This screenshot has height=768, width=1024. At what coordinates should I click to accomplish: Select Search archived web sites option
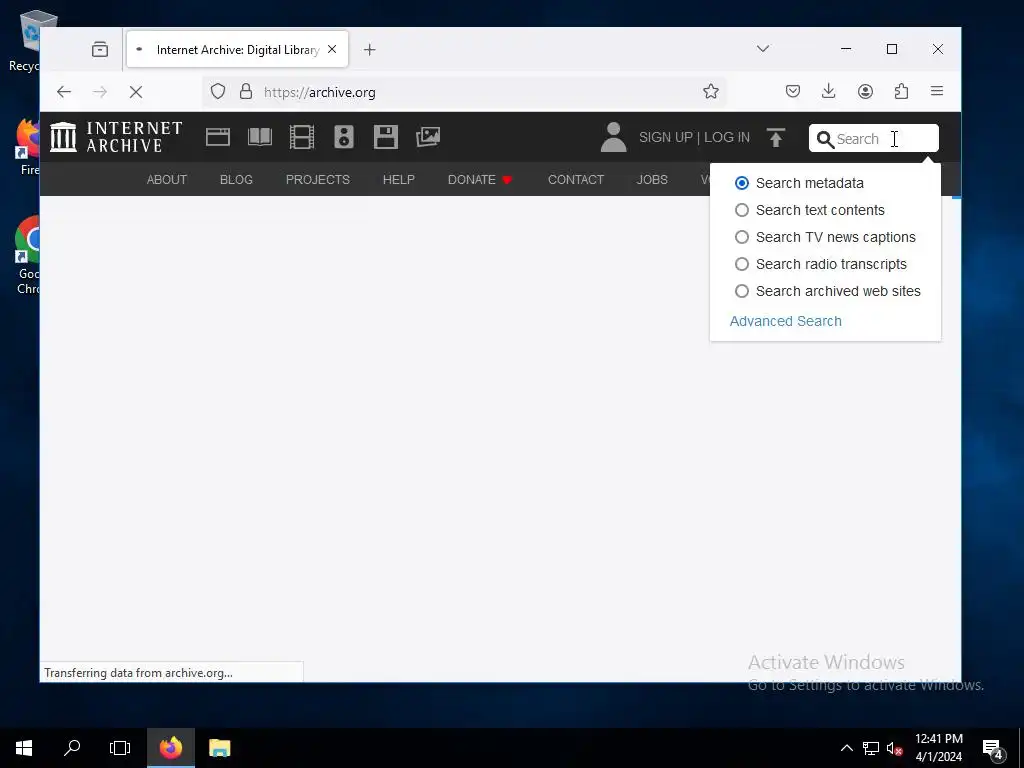828,291
